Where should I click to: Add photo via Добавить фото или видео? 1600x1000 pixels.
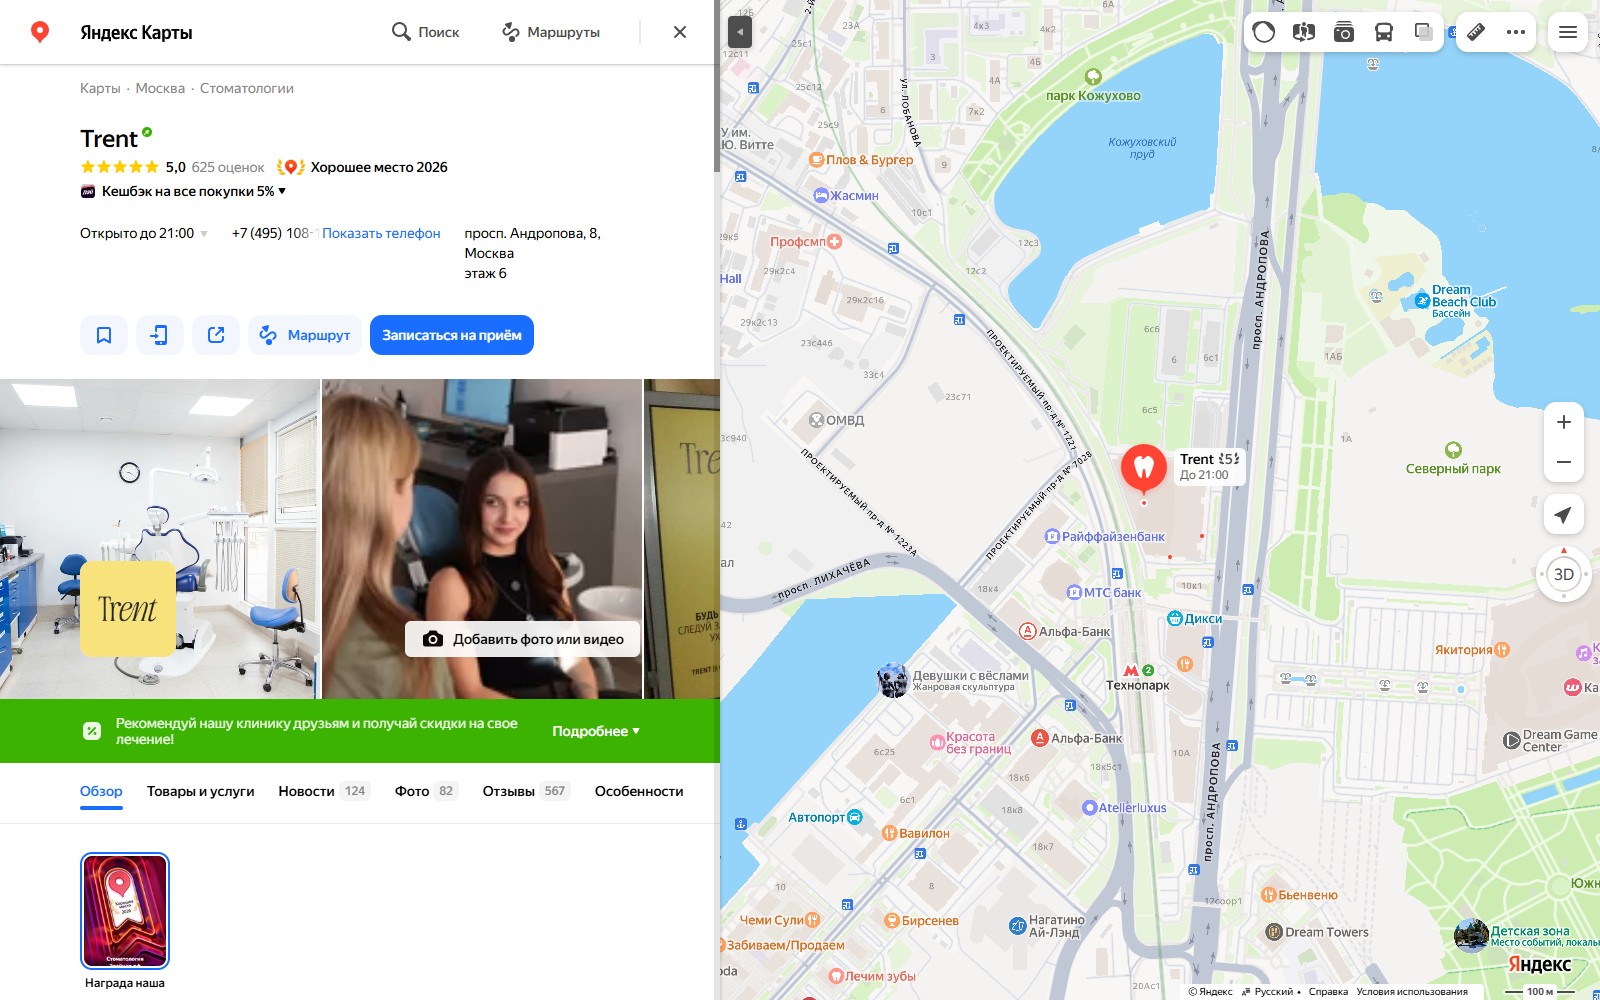pyautogui.click(x=522, y=639)
